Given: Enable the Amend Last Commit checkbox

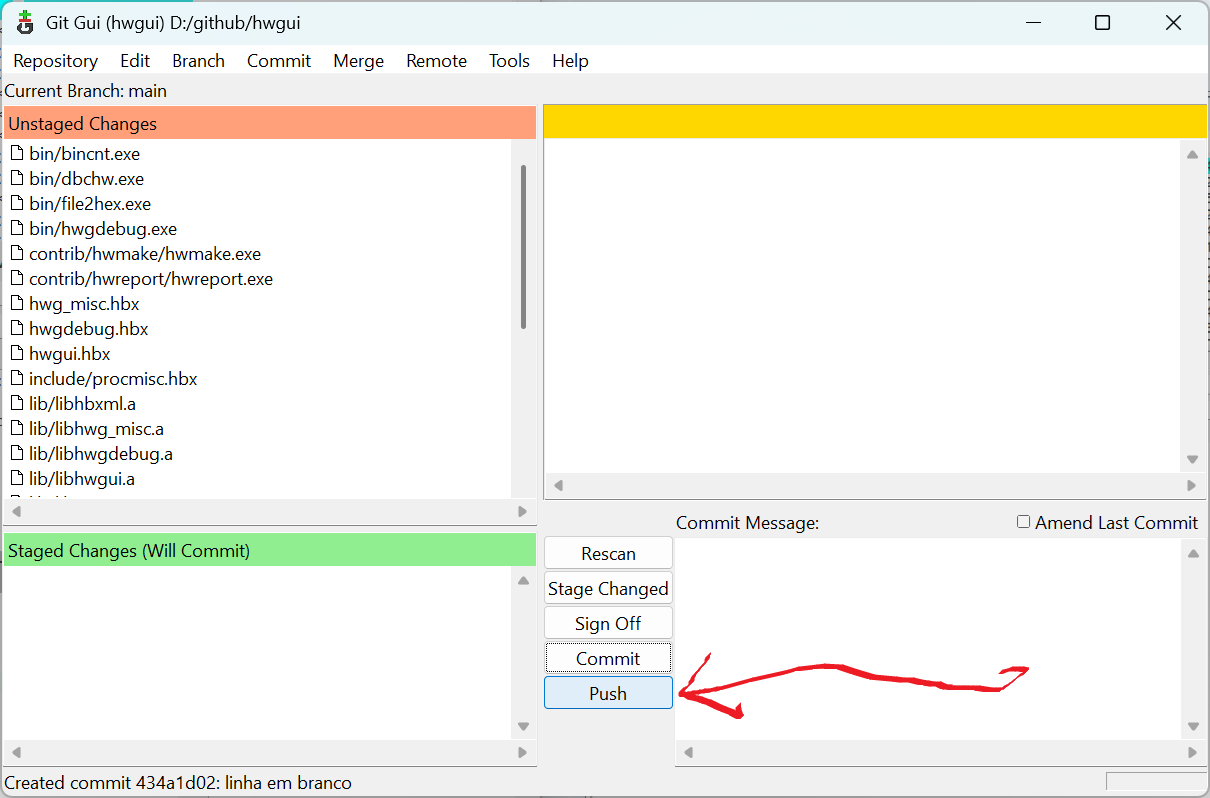Looking at the screenshot, I should (x=1023, y=522).
